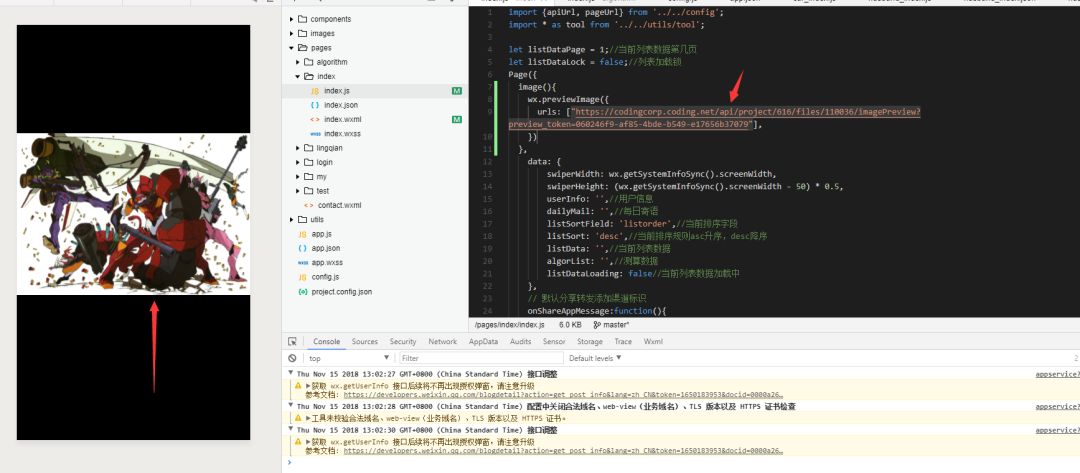
Task: Open the Default levels dropdown
Action: 595,358
